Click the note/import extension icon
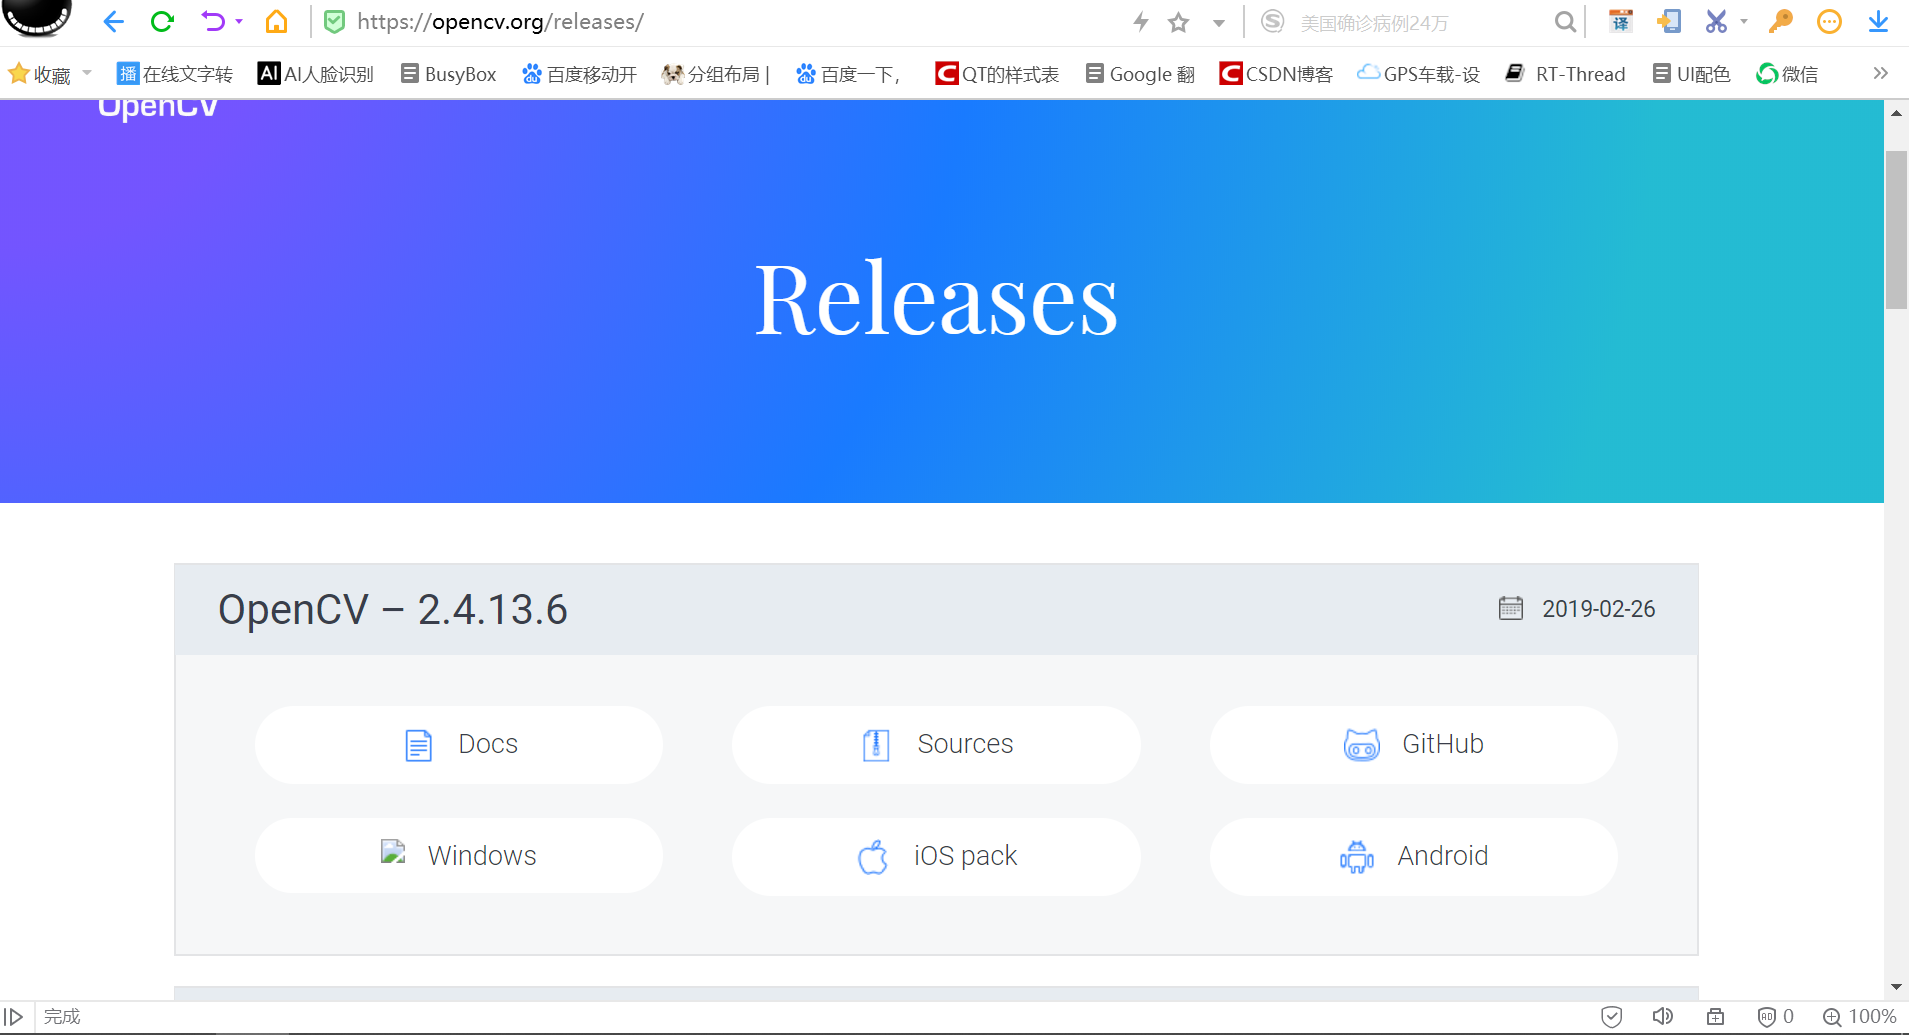This screenshot has width=1909, height=1035. 1668,21
